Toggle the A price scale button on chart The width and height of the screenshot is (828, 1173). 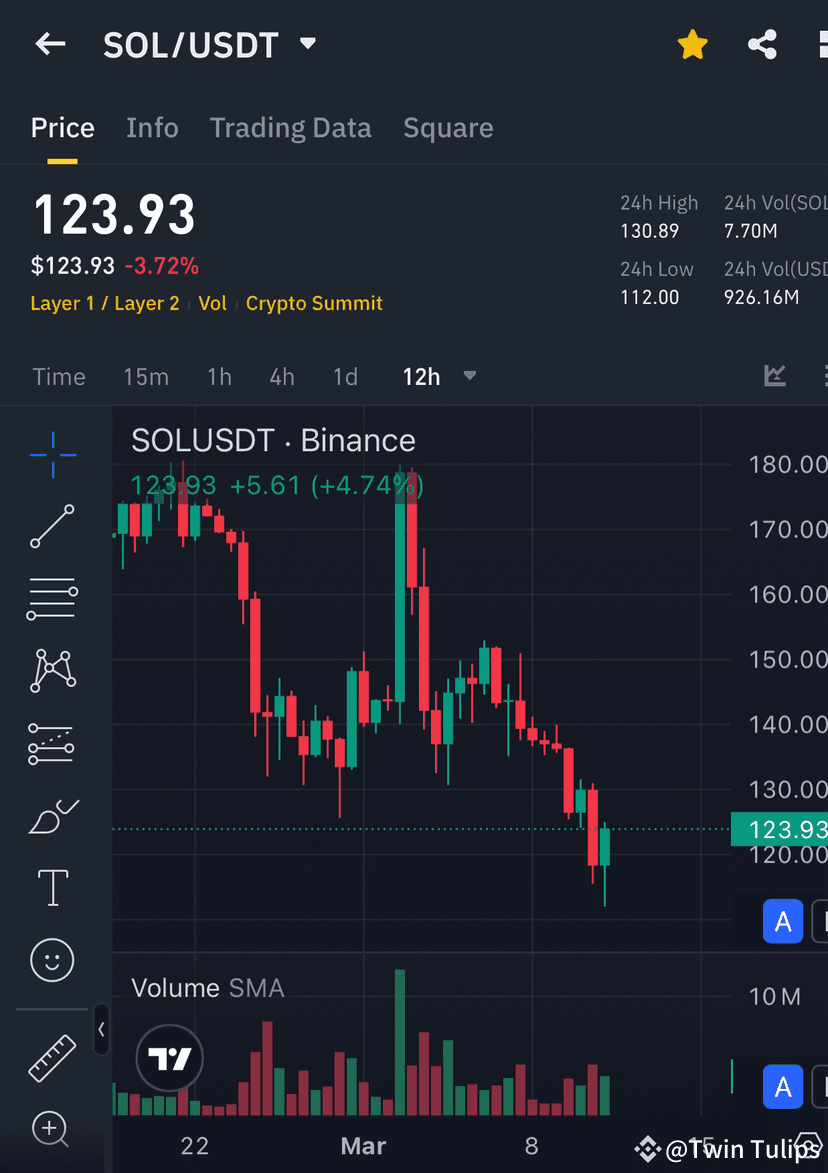tap(783, 921)
